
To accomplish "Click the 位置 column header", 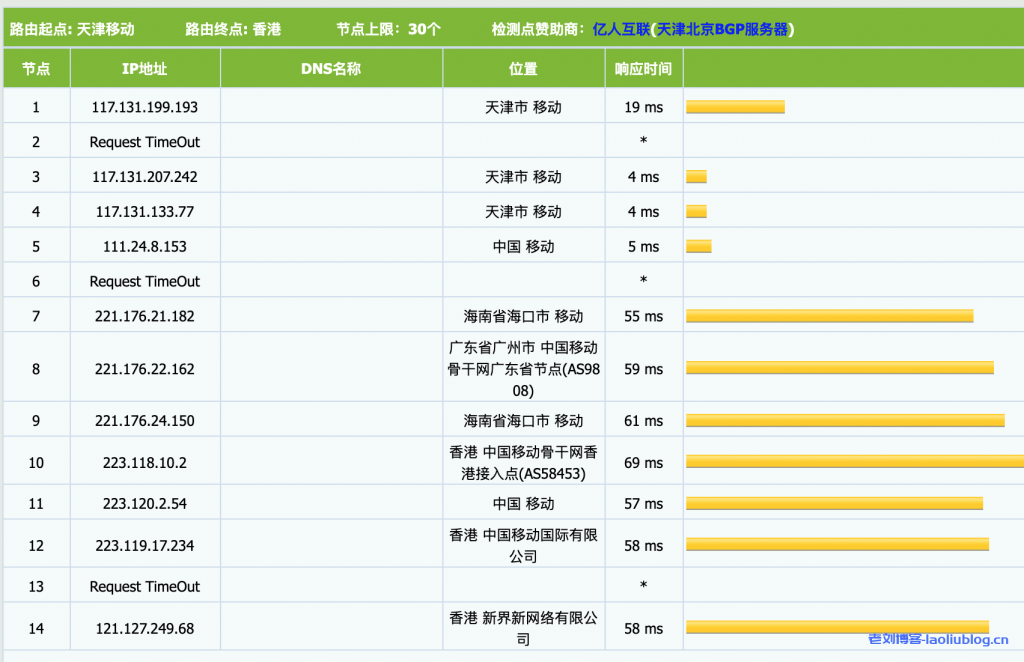I will click(x=523, y=69).
